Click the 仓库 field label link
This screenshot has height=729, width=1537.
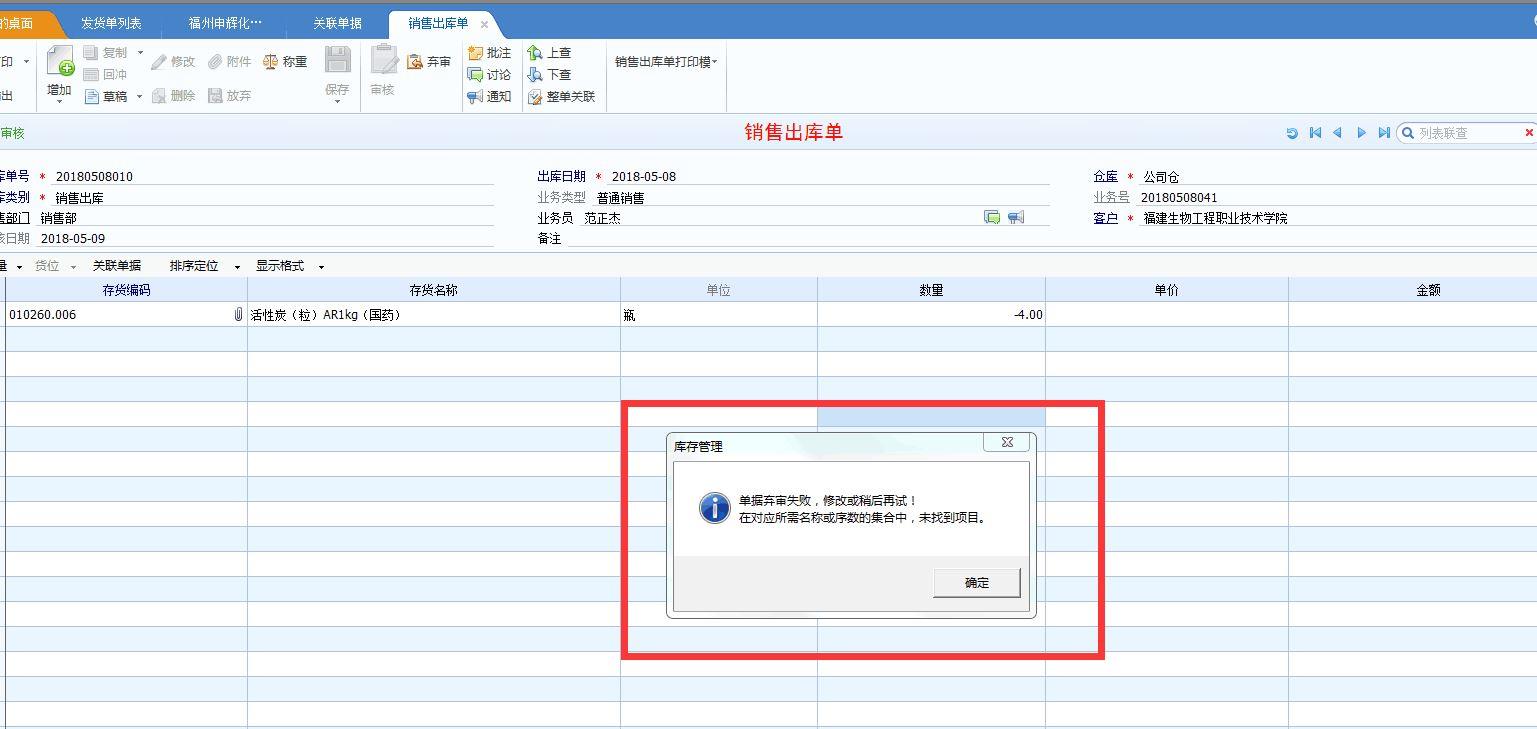click(1105, 176)
